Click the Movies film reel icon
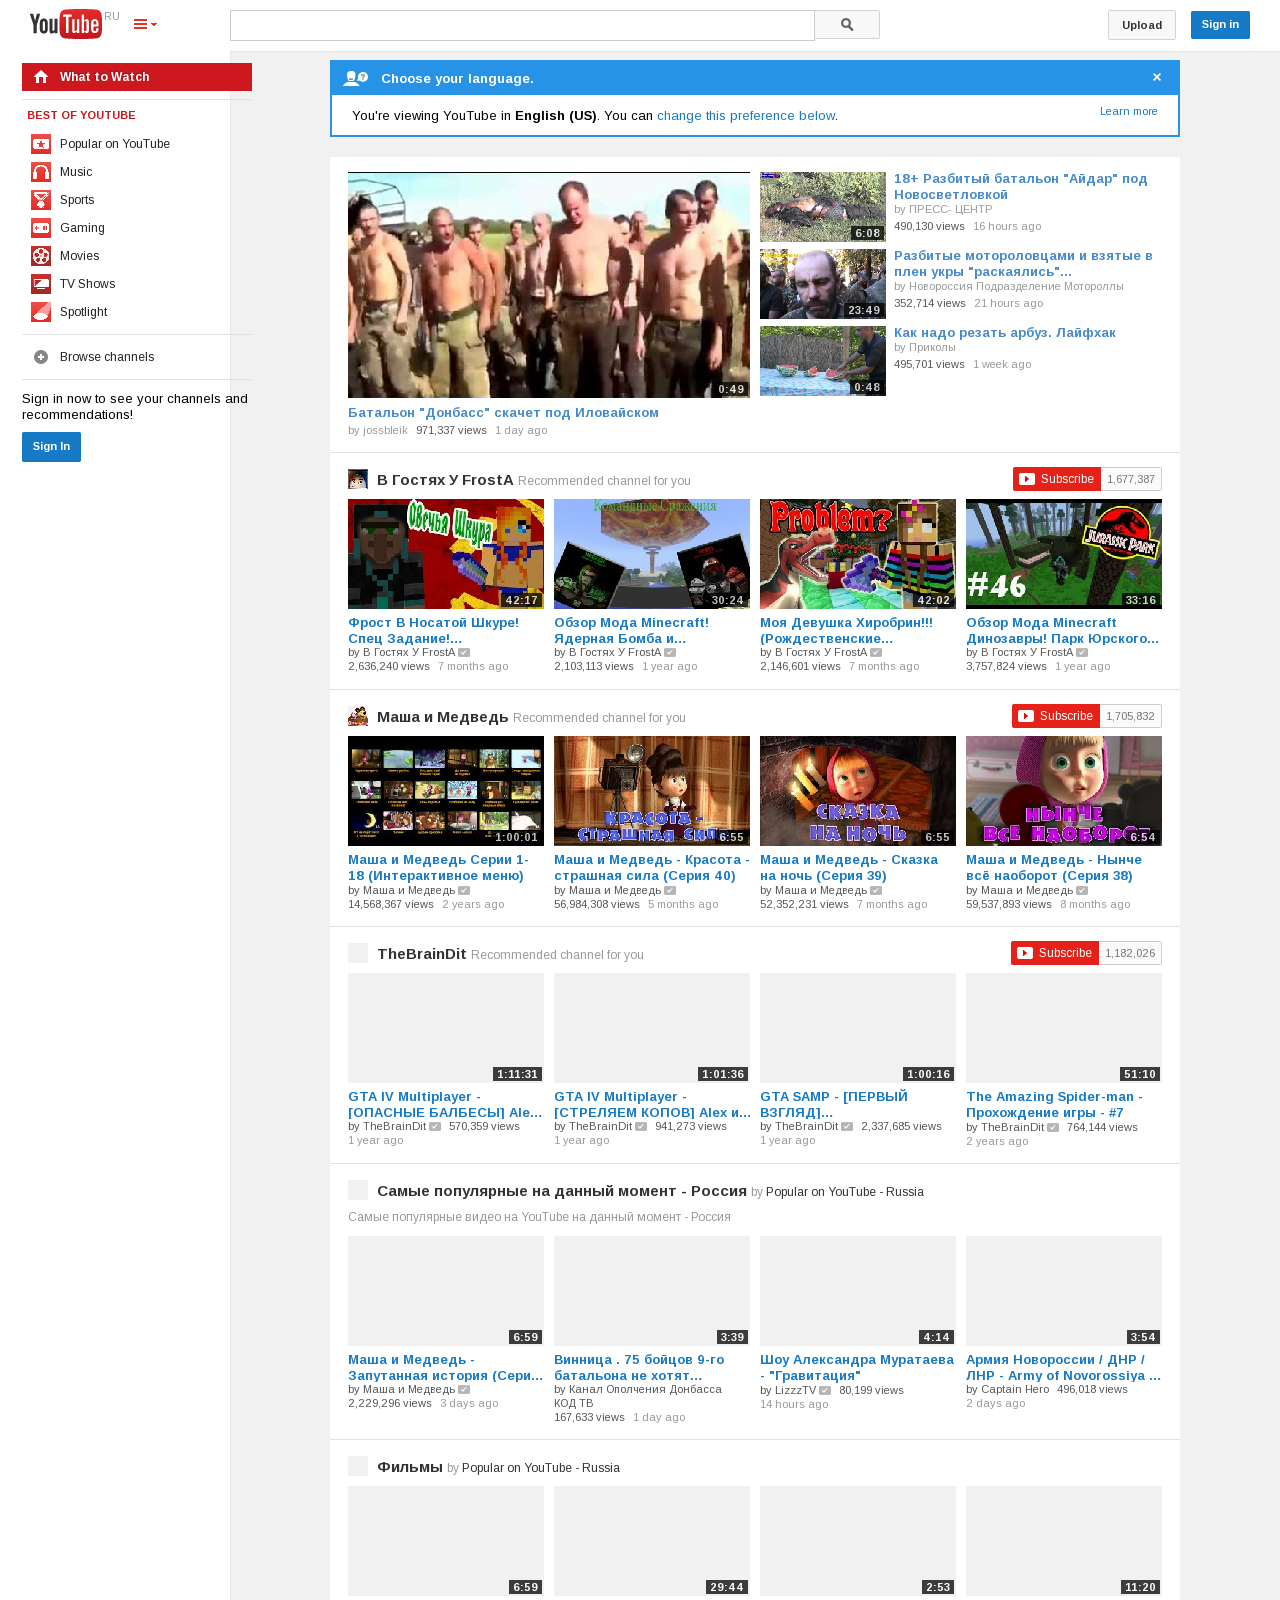The image size is (1280, 1600). [41, 256]
